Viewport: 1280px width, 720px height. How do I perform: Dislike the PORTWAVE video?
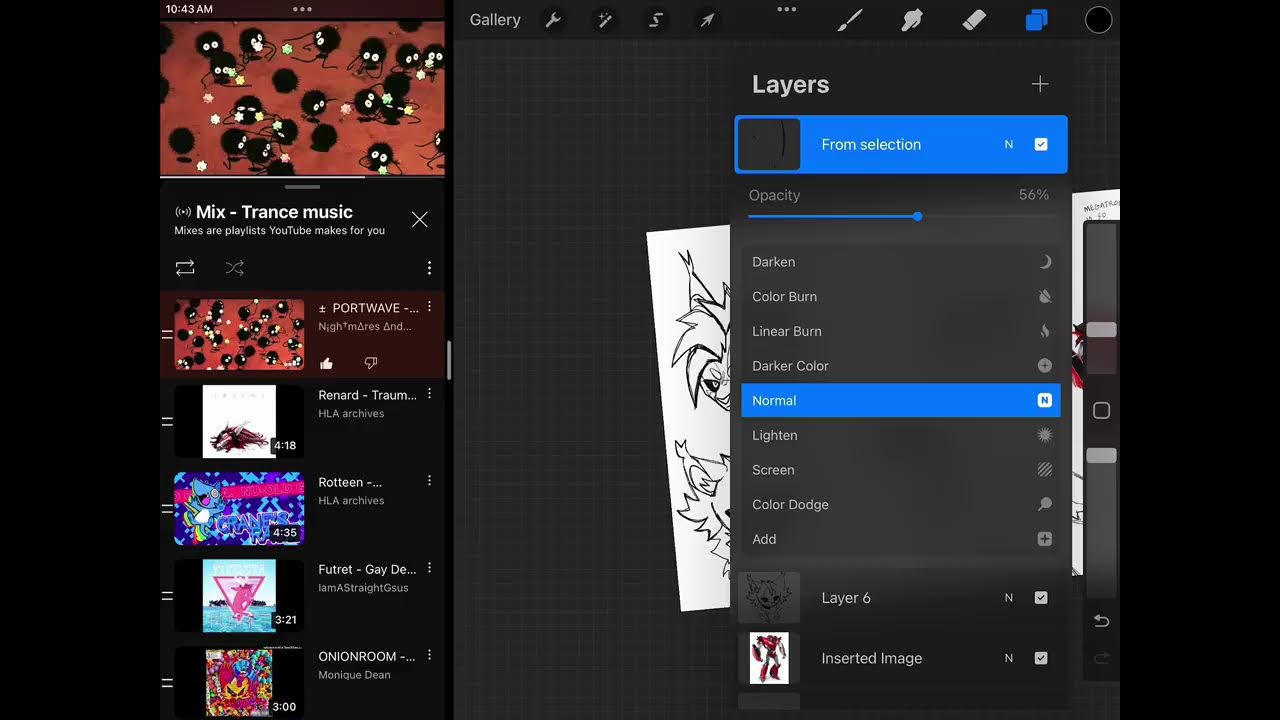pyautogui.click(x=370, y=363)
